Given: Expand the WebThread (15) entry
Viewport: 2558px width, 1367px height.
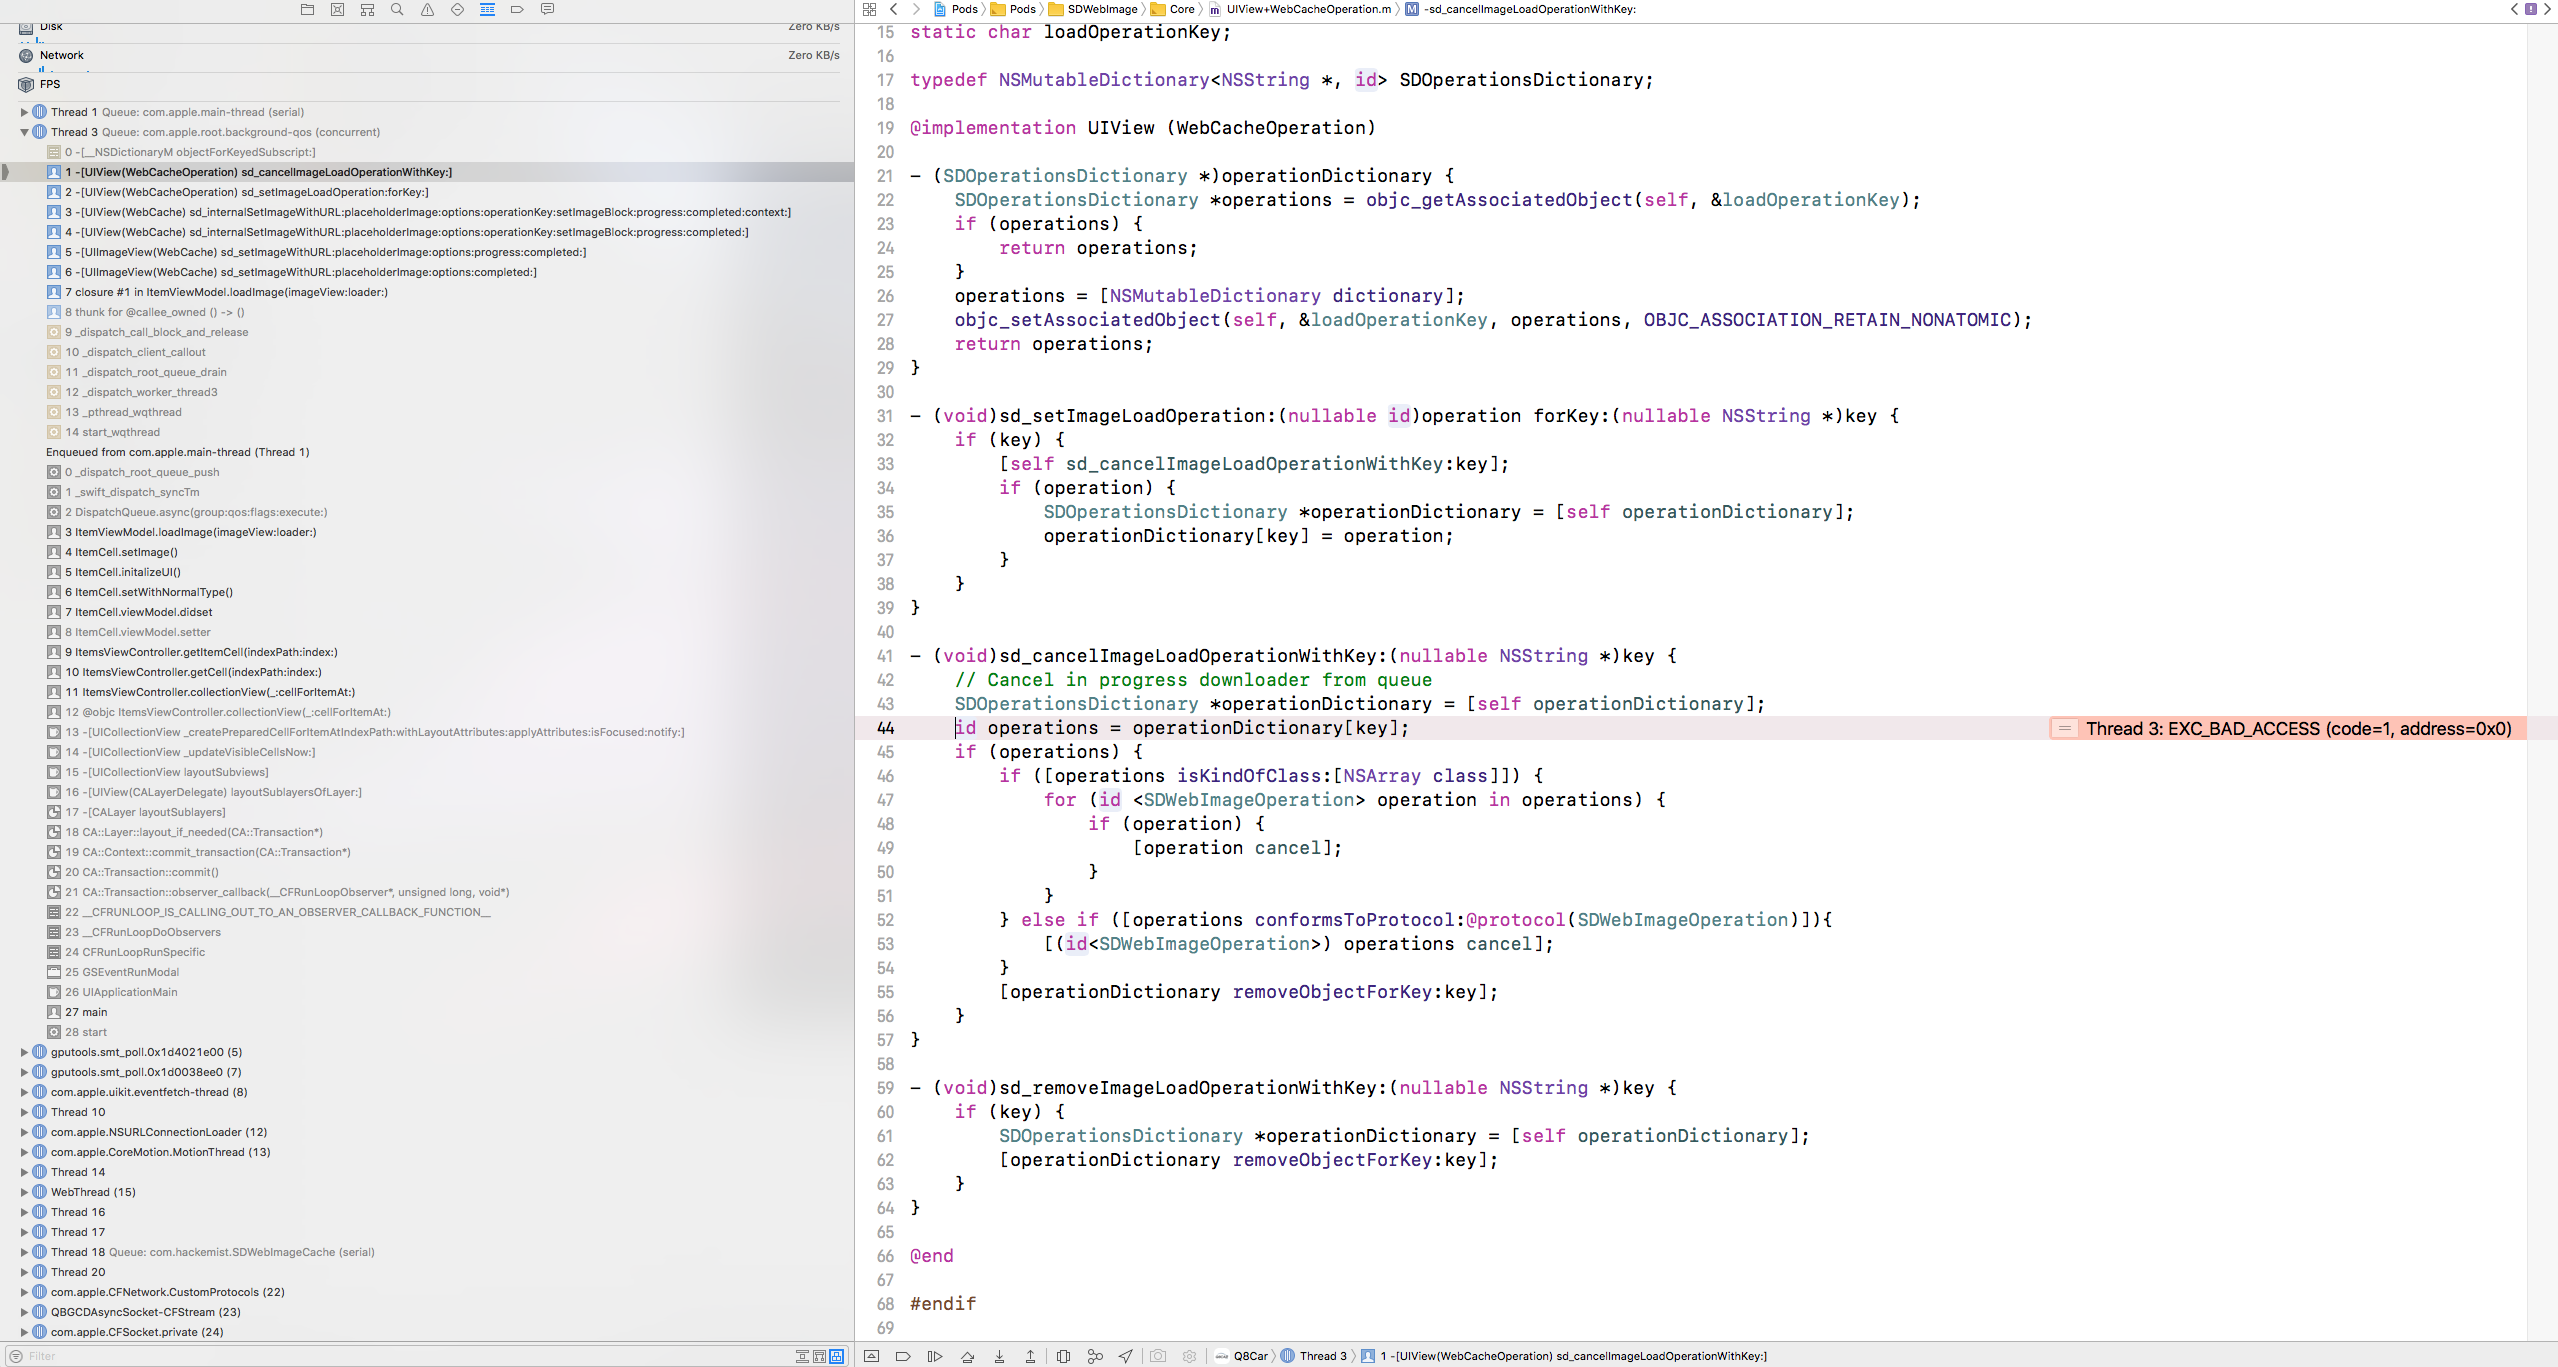Looking at the screenshot, I should [x=22, y=1191].
